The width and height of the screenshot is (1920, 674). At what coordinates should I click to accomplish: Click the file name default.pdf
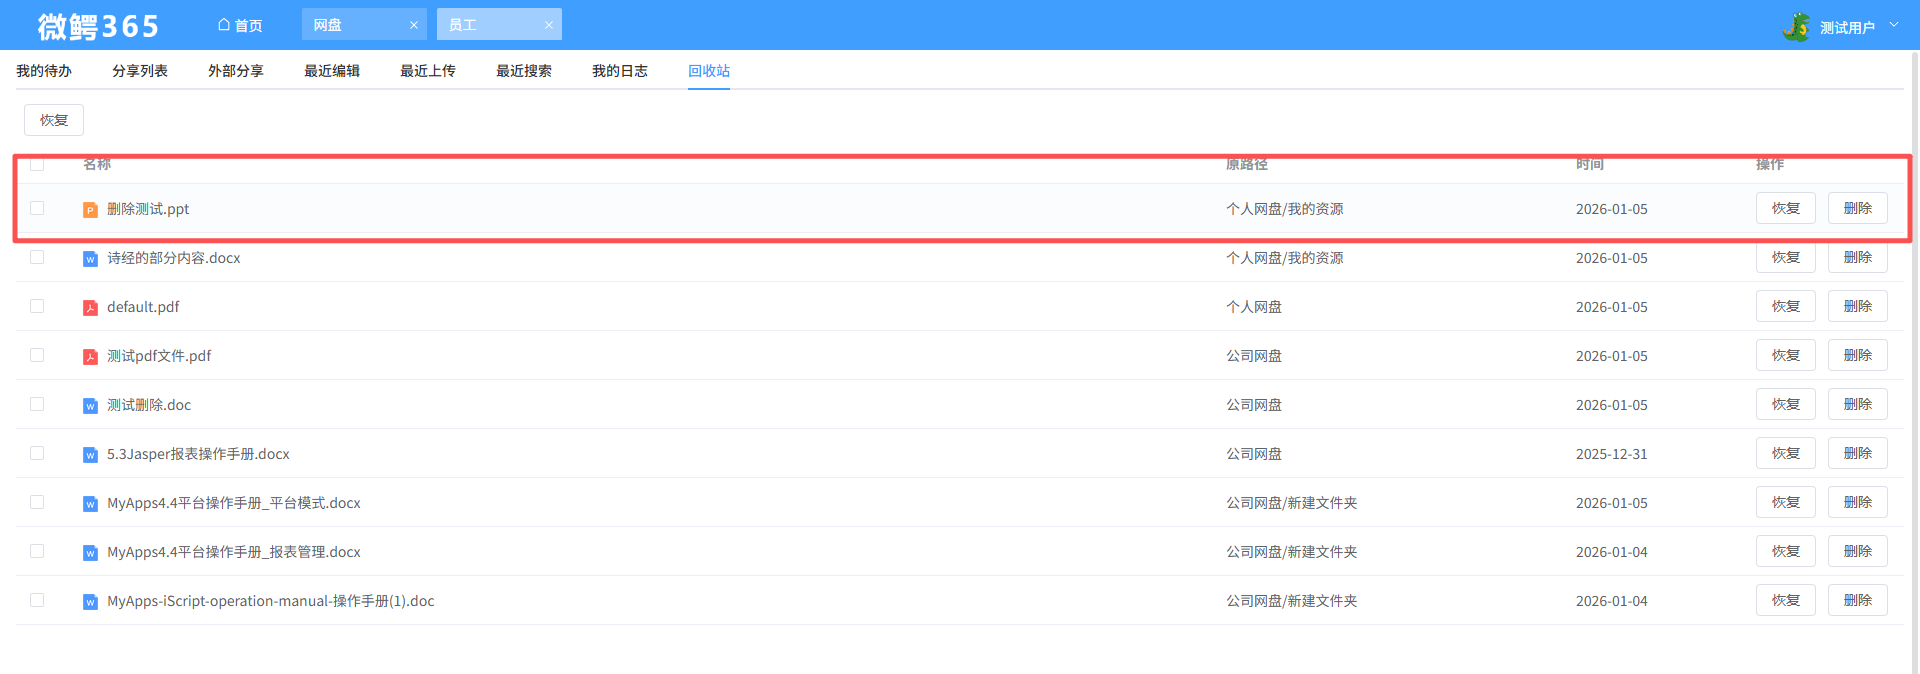coord(143,307)
